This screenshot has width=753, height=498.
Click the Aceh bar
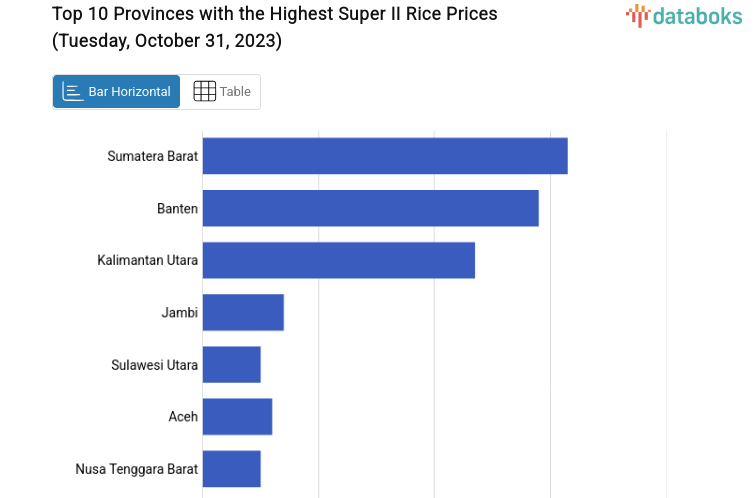point(237,416)
